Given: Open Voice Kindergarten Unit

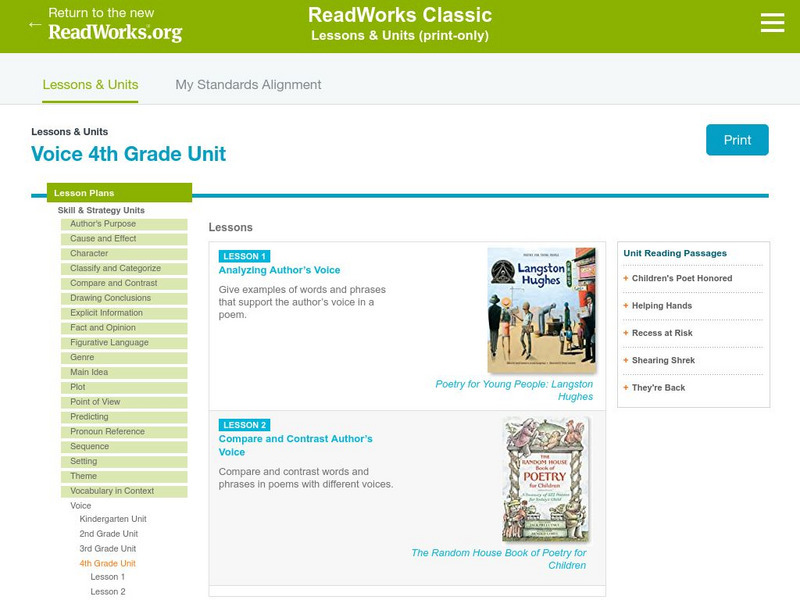Looking at the screenshot, I should coord(113,519).
